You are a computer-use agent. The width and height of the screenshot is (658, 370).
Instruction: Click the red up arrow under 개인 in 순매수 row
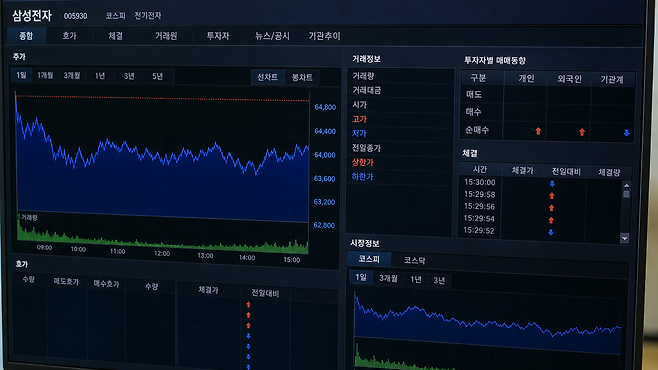click(538, 131)
